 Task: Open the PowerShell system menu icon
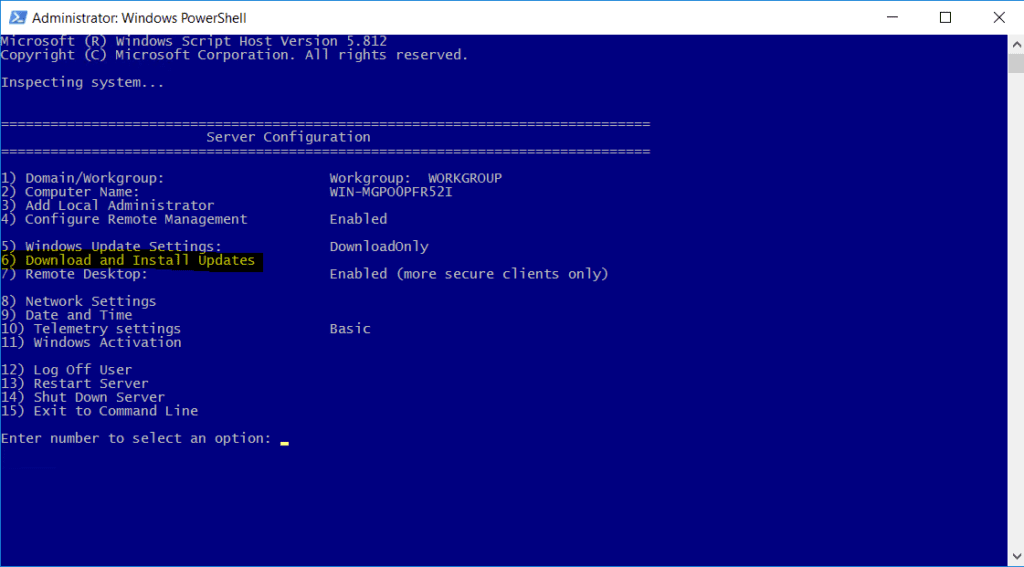click(16, 18)
